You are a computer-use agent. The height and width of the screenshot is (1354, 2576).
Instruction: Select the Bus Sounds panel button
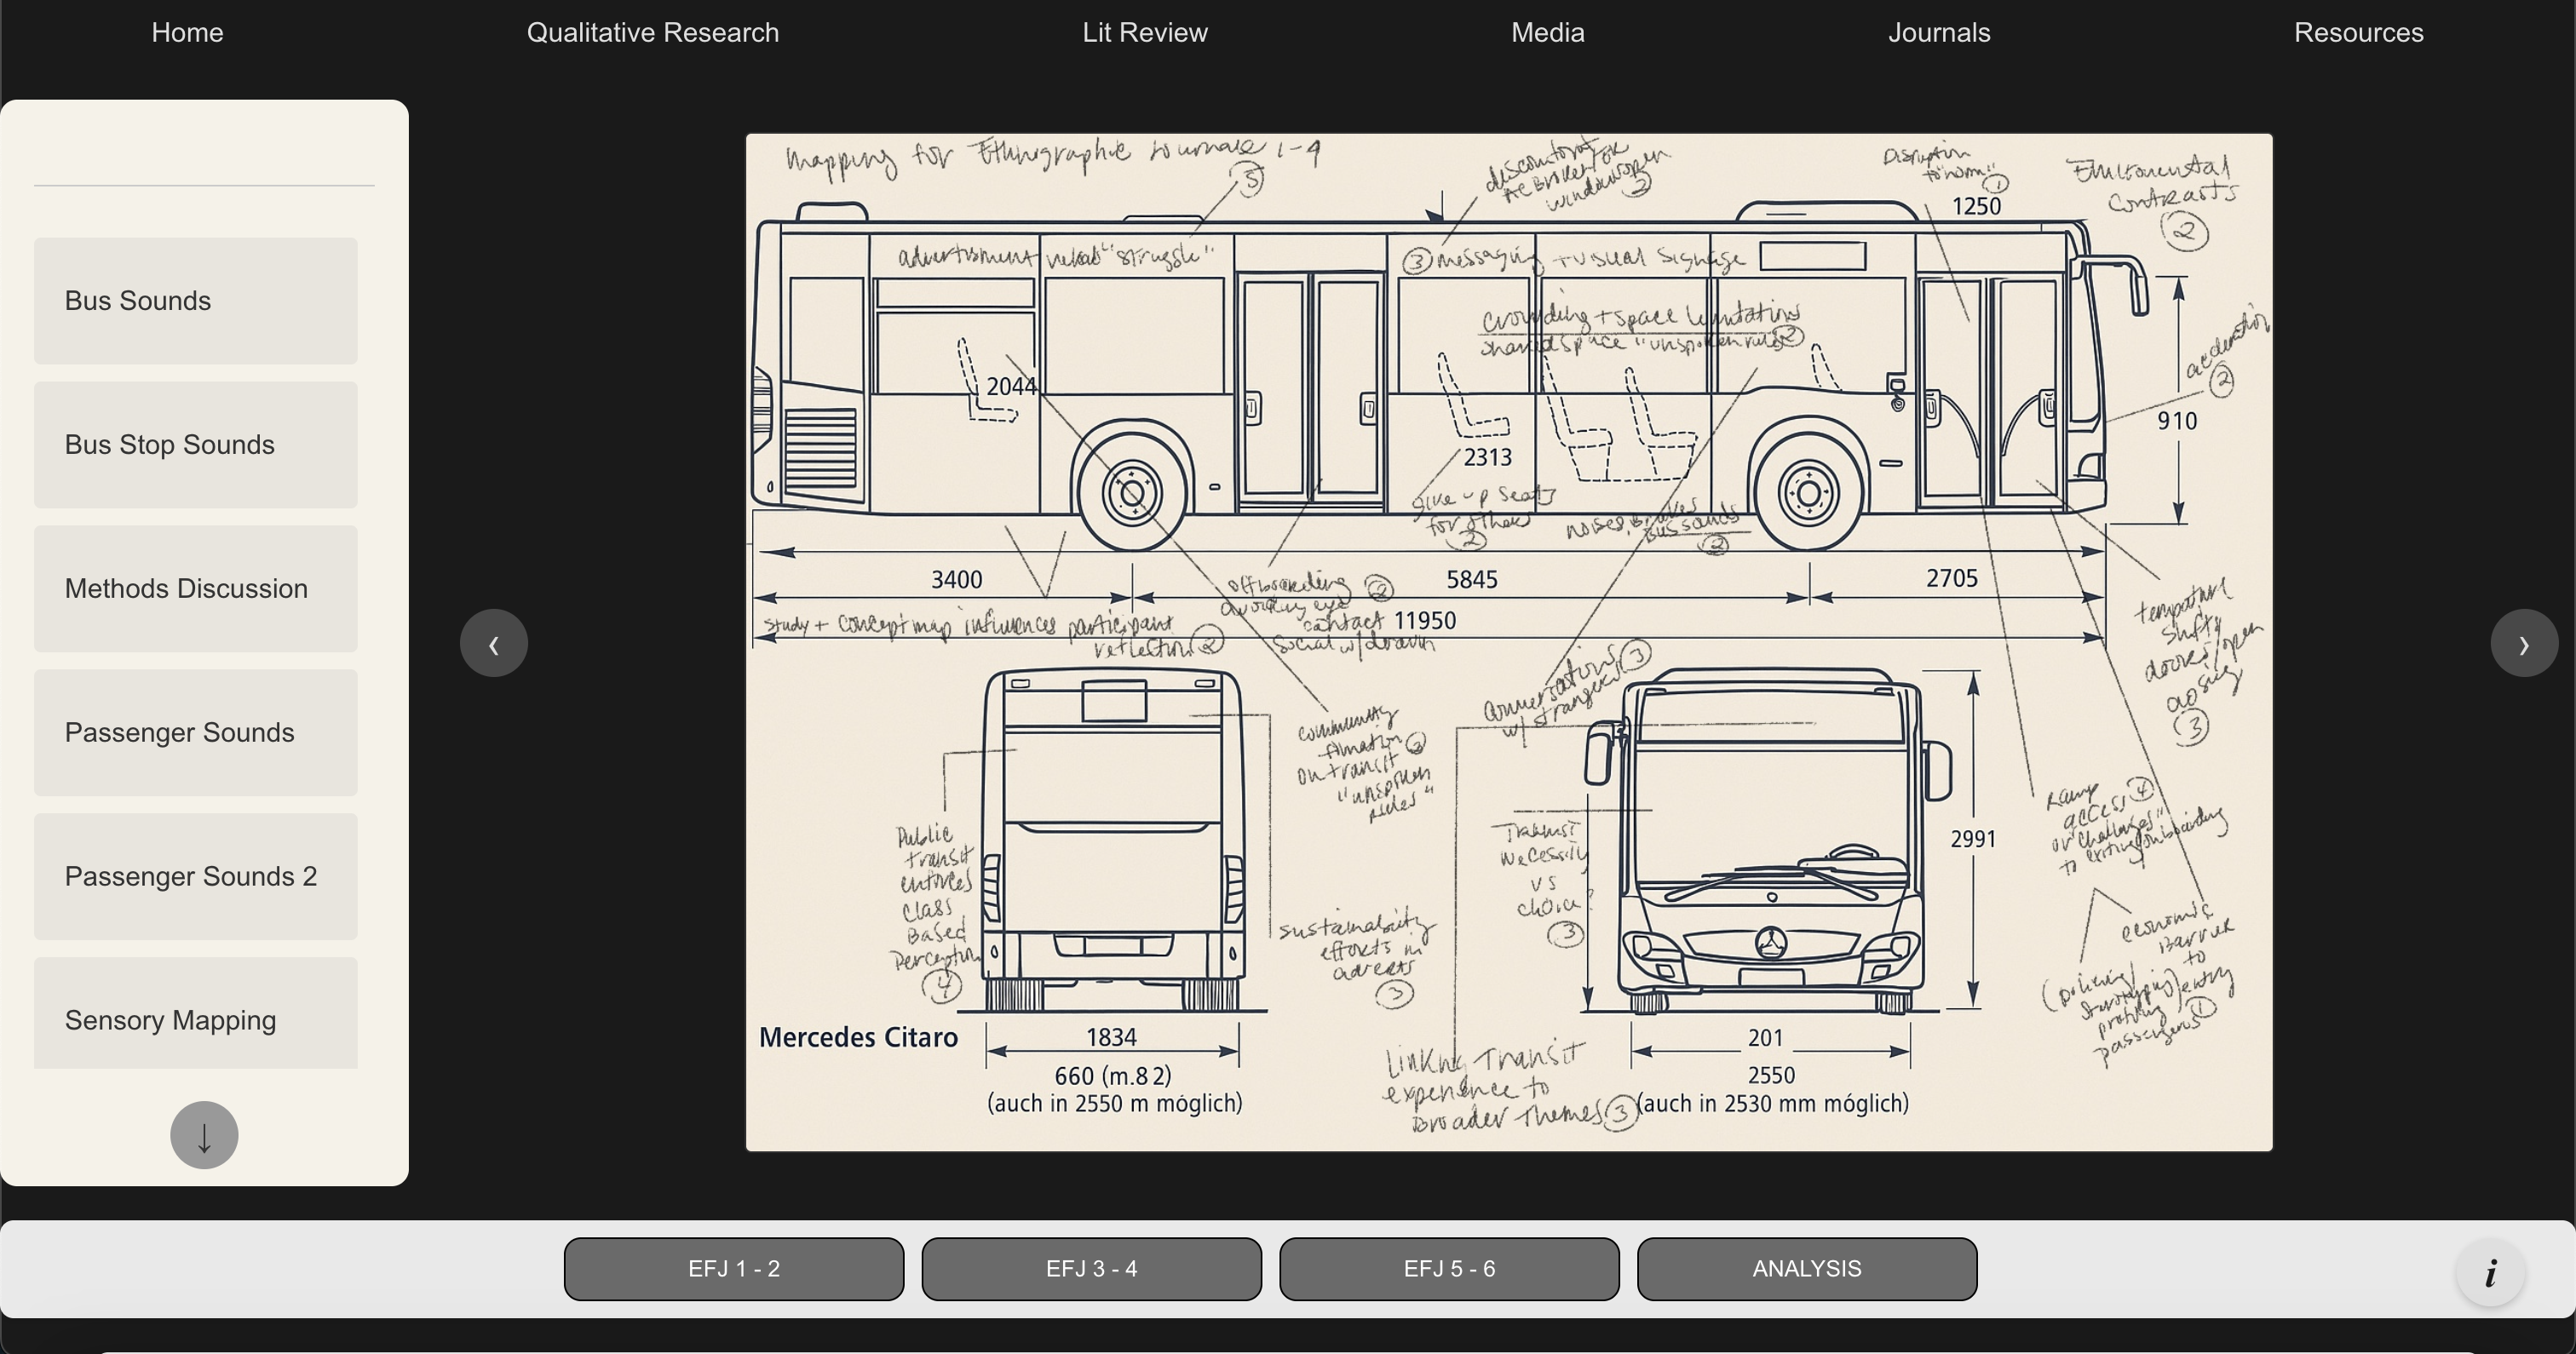tap(194, 300)
